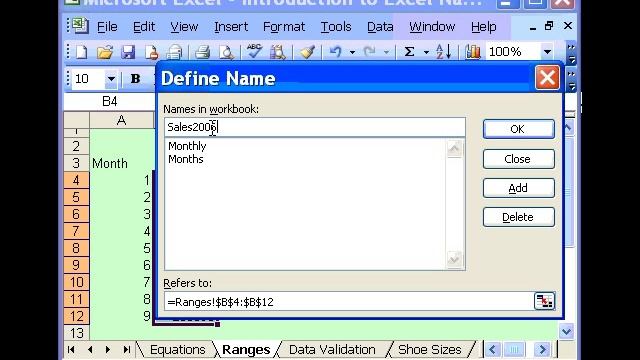Switch to the Shoe Sizes sheet tab
Screen dimensions: 640x360
click(x=429, y=350)
